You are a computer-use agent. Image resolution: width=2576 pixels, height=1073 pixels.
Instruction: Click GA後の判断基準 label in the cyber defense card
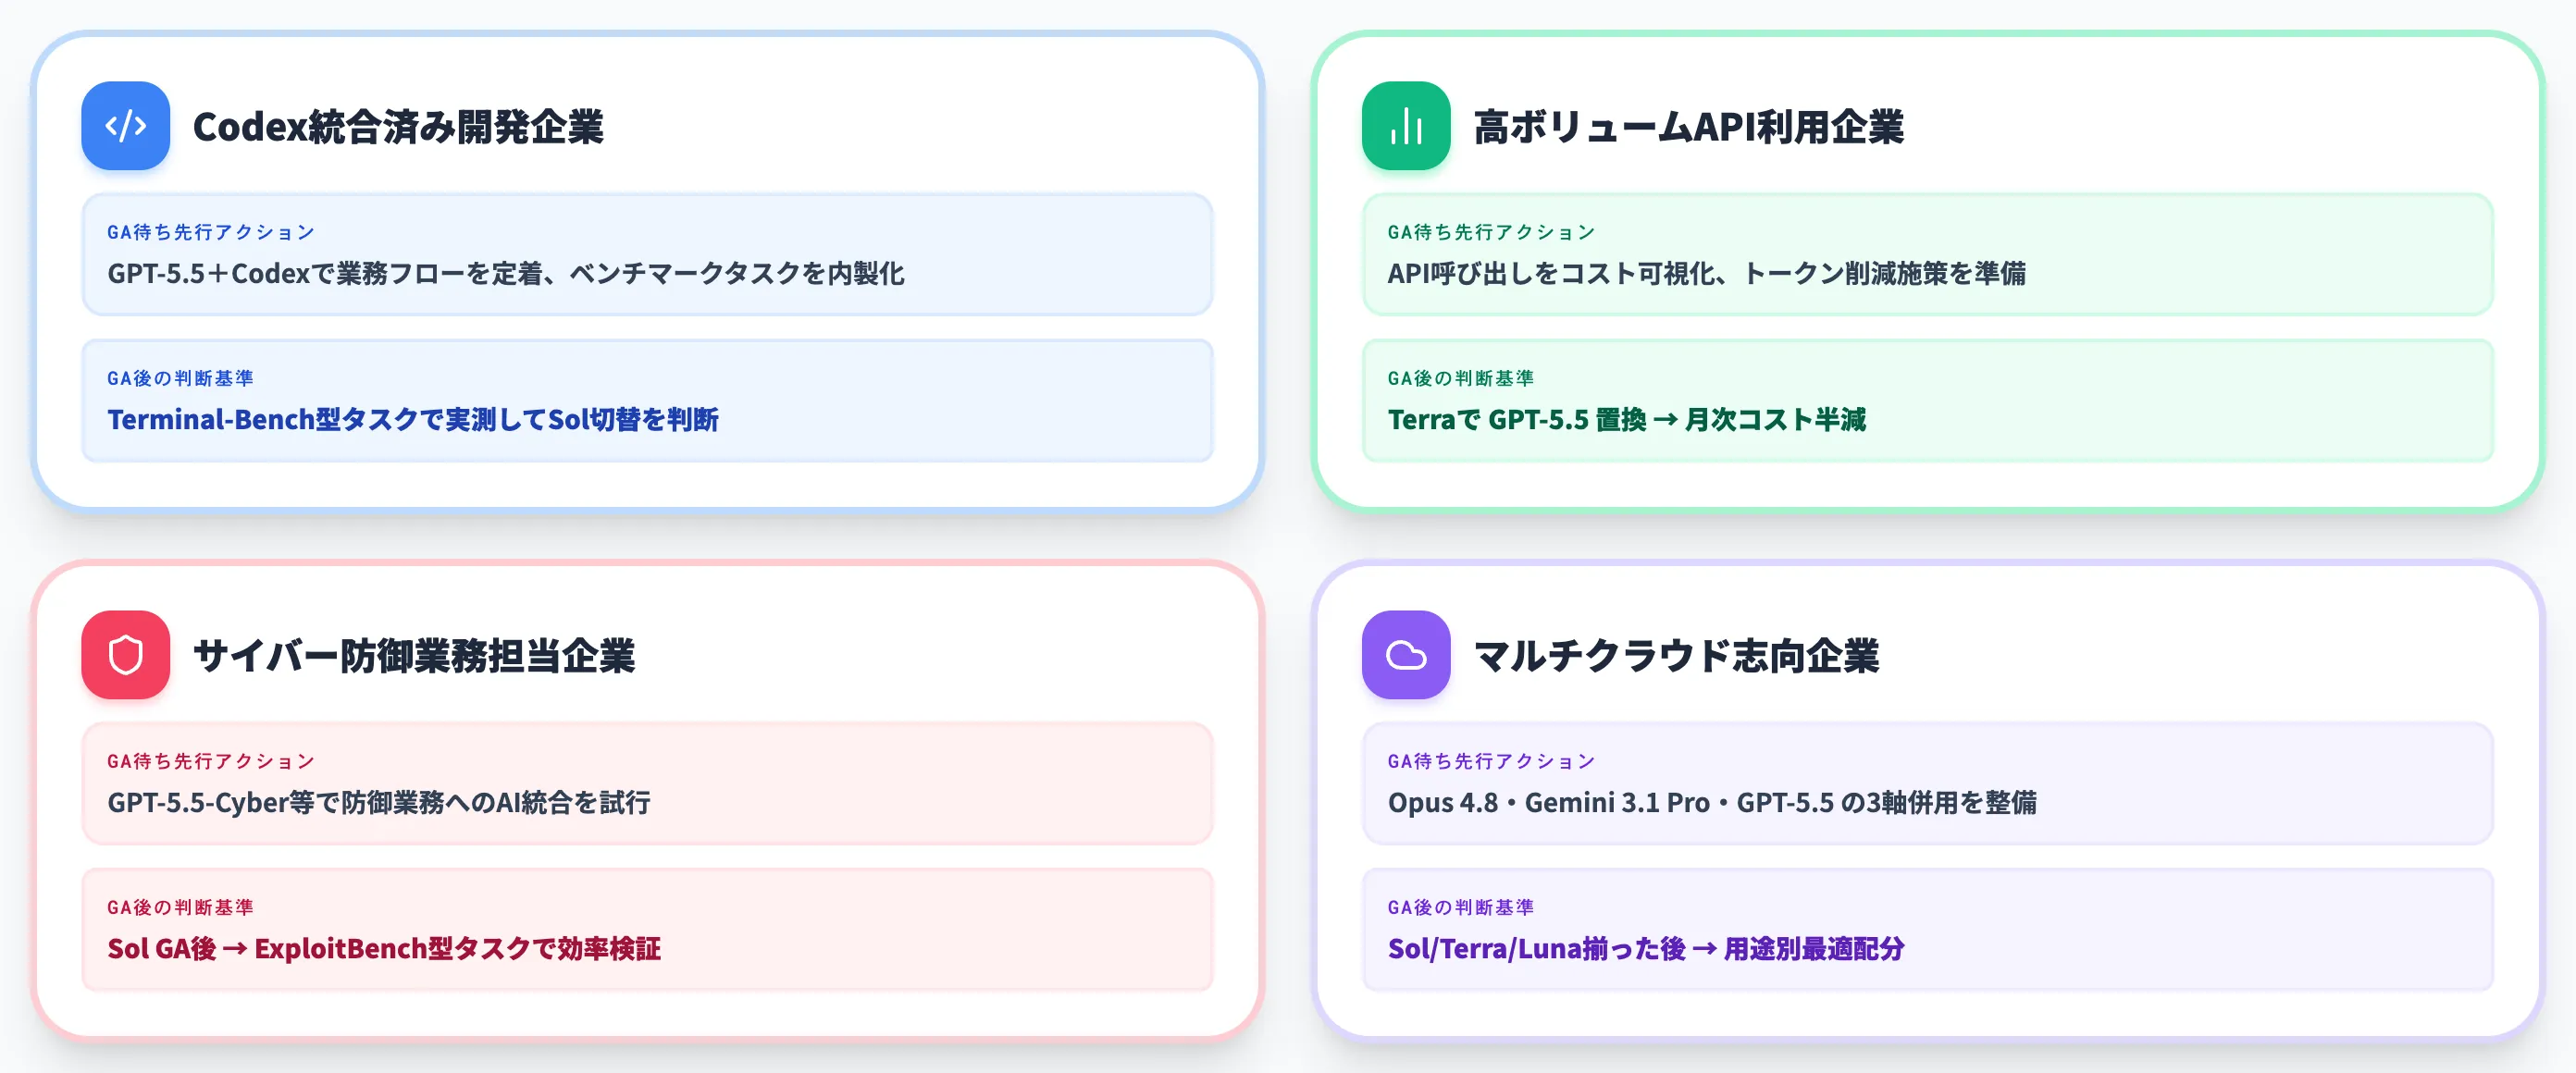(x=180, y=907)
